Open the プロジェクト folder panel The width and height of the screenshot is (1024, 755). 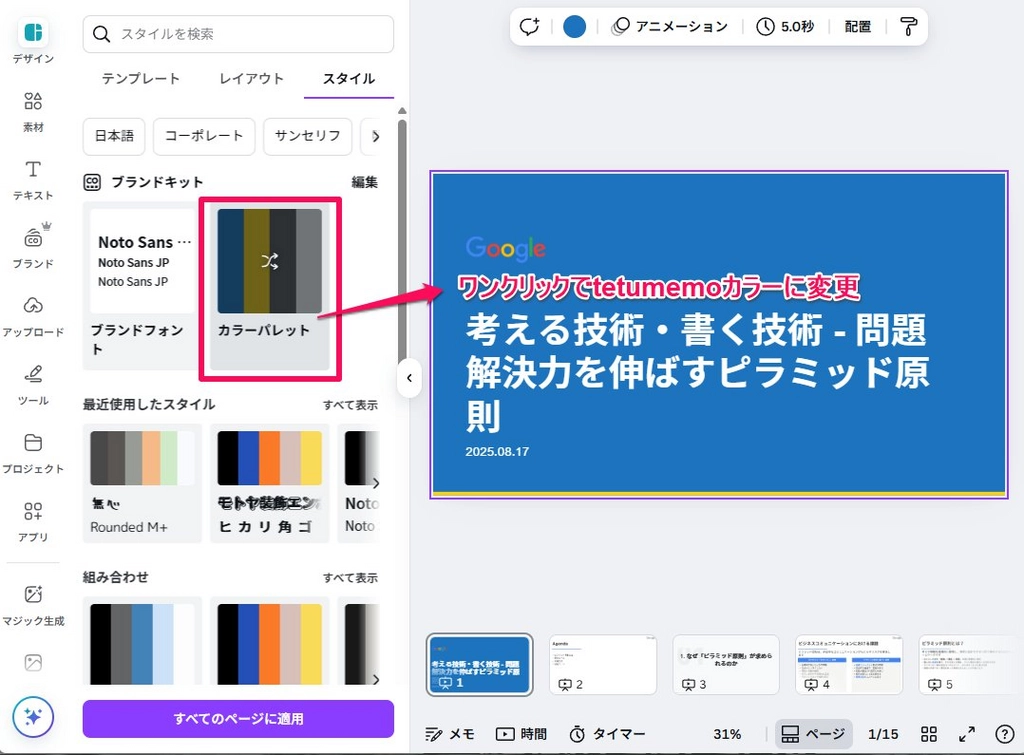33,453
